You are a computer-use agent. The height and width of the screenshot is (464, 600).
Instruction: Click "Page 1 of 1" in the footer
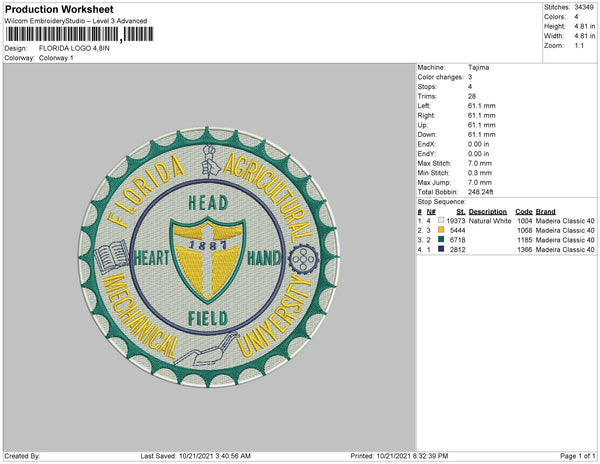[578, 456]
